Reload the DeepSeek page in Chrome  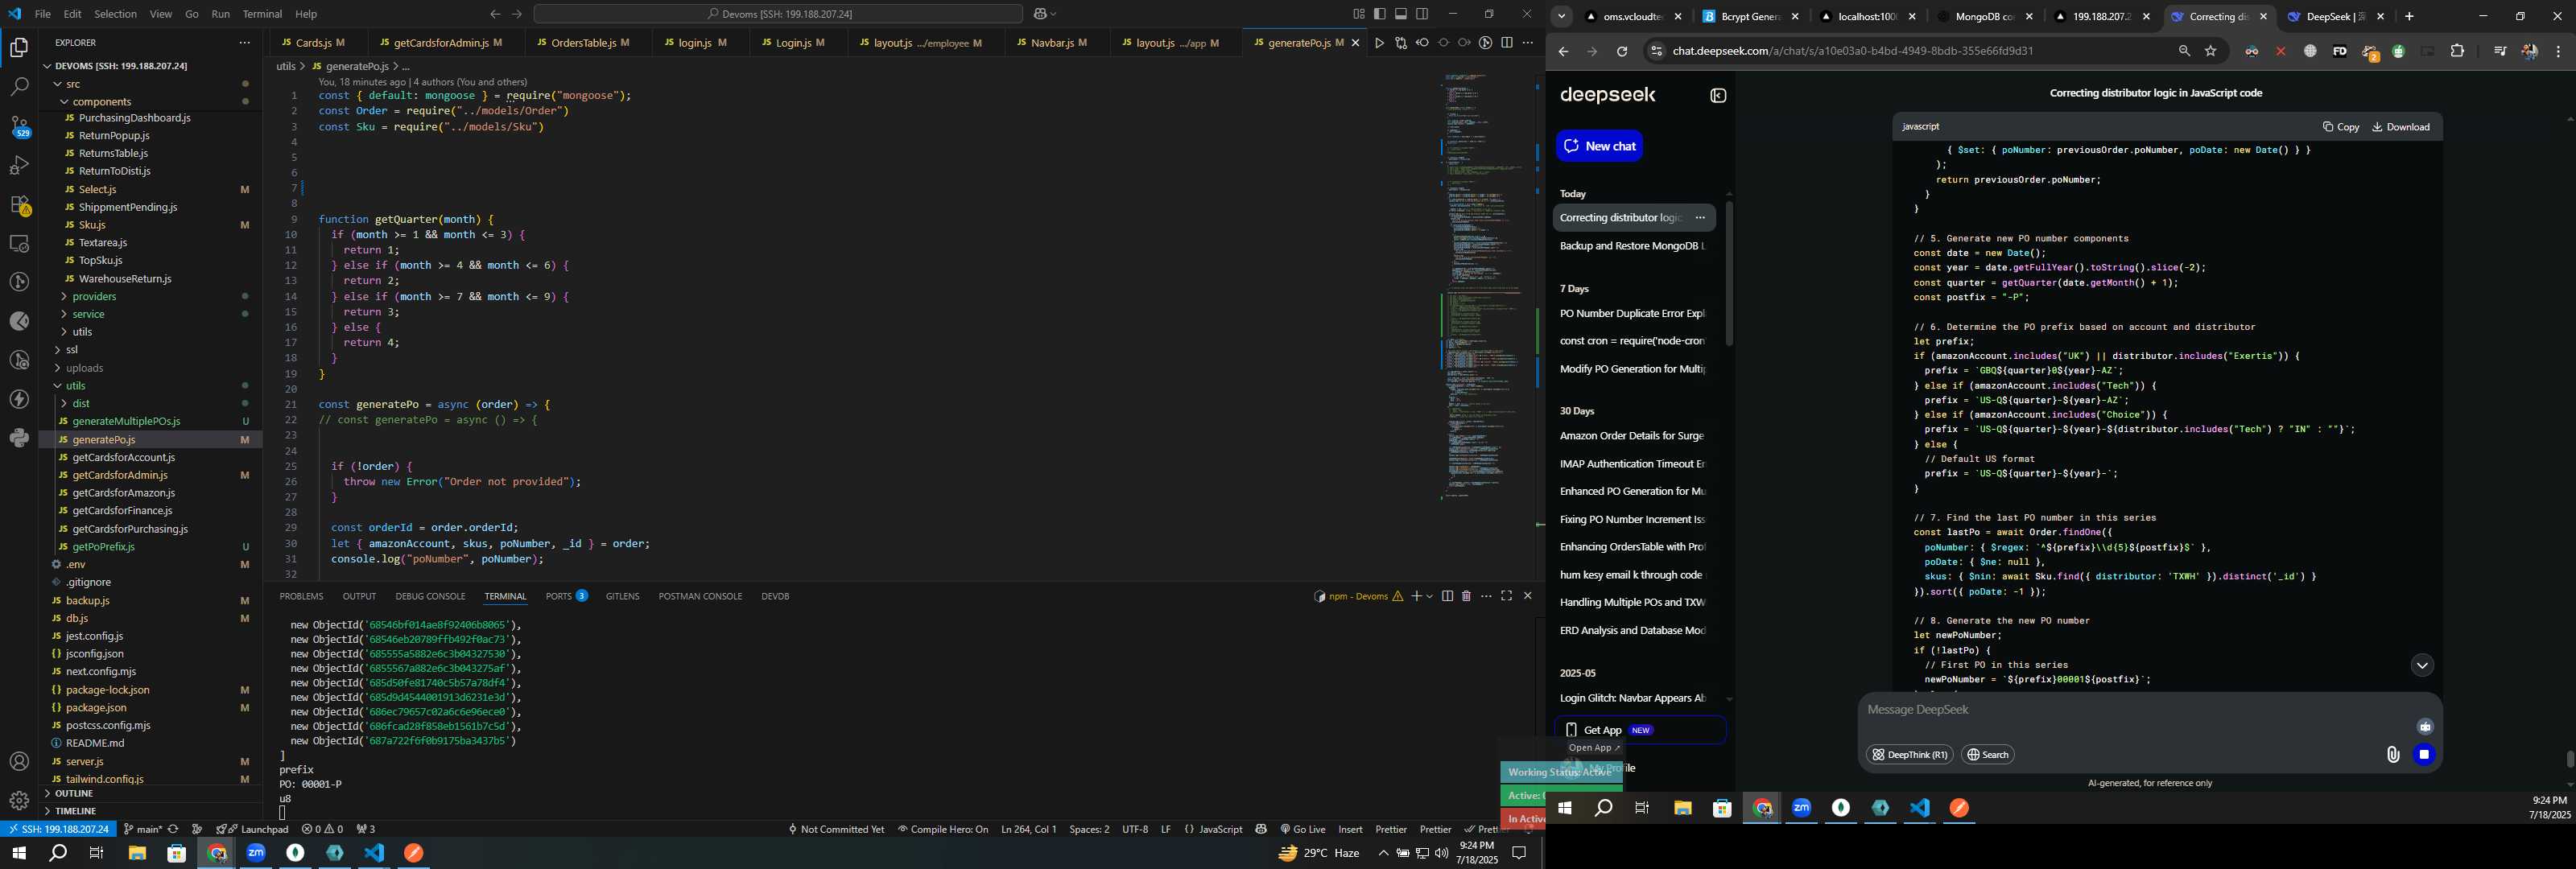point(1622,51)
